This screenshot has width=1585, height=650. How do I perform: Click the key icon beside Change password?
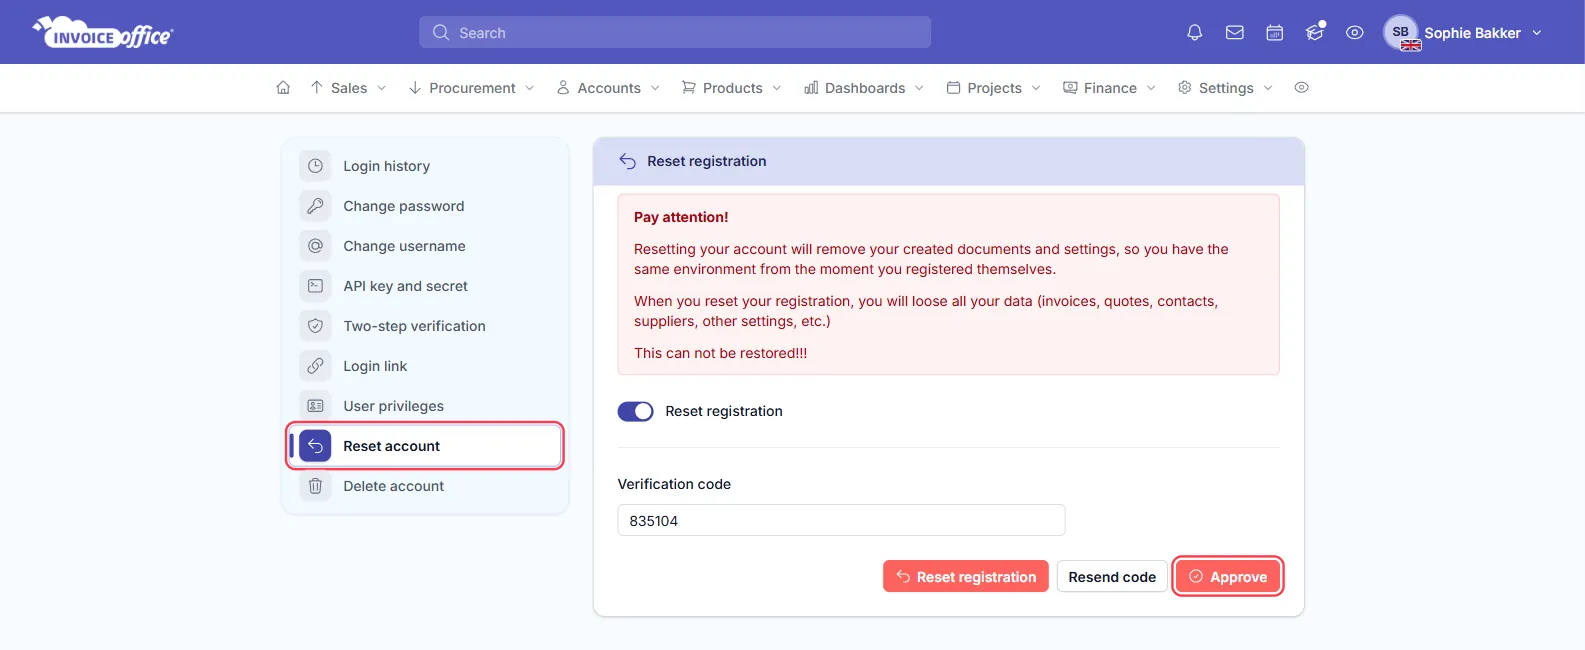(315, 206)
